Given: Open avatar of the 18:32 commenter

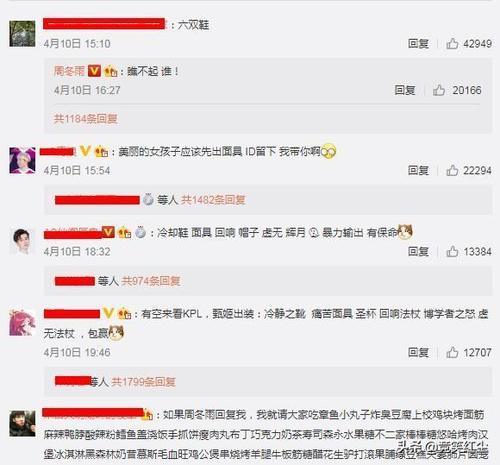Looking at the screenshot, I should (22, 241).
